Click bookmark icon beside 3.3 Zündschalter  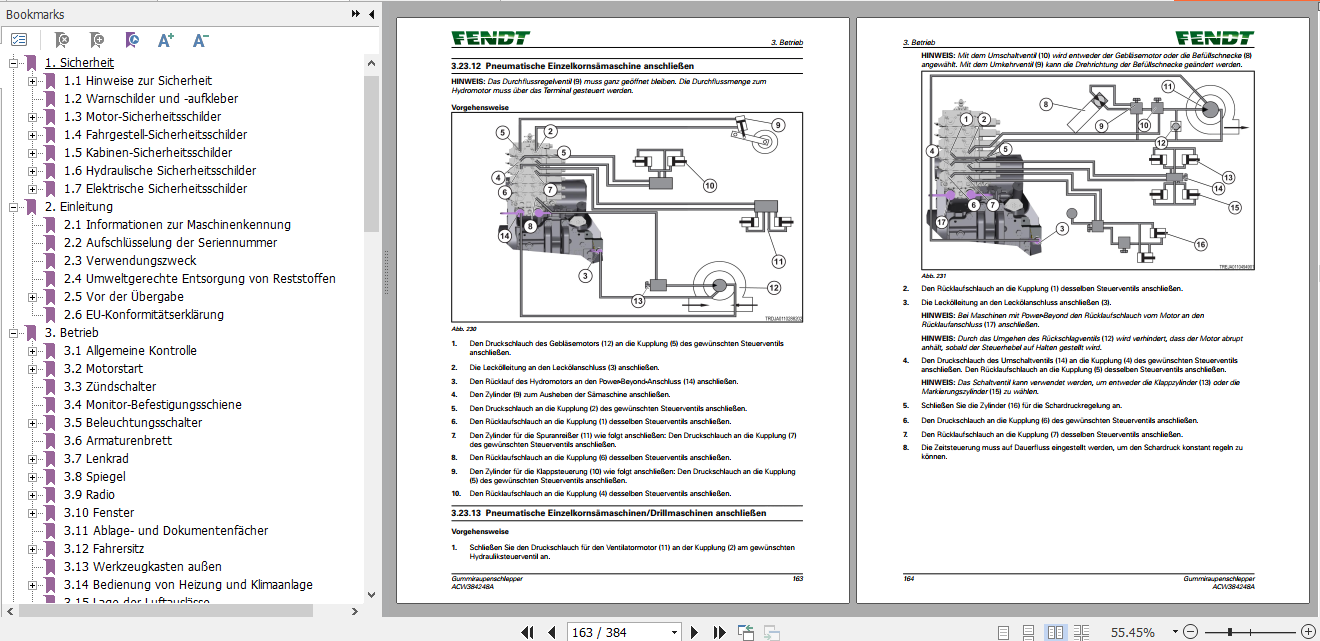point(49,387)
